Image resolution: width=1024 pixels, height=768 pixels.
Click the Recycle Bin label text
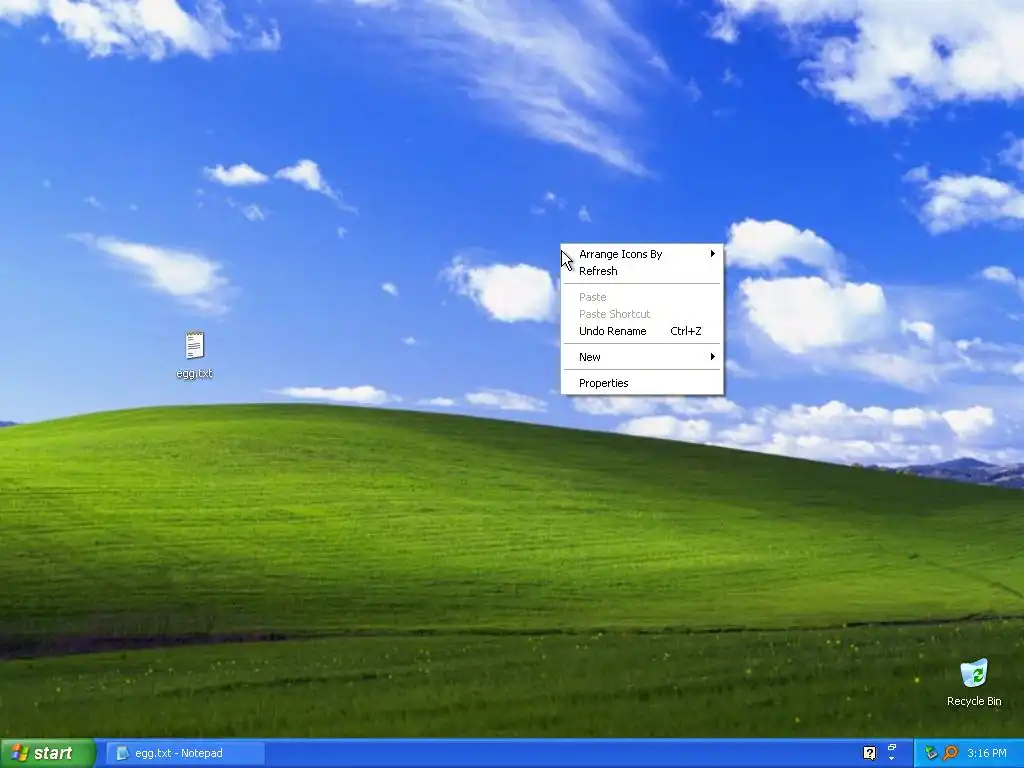coord(974,701)
